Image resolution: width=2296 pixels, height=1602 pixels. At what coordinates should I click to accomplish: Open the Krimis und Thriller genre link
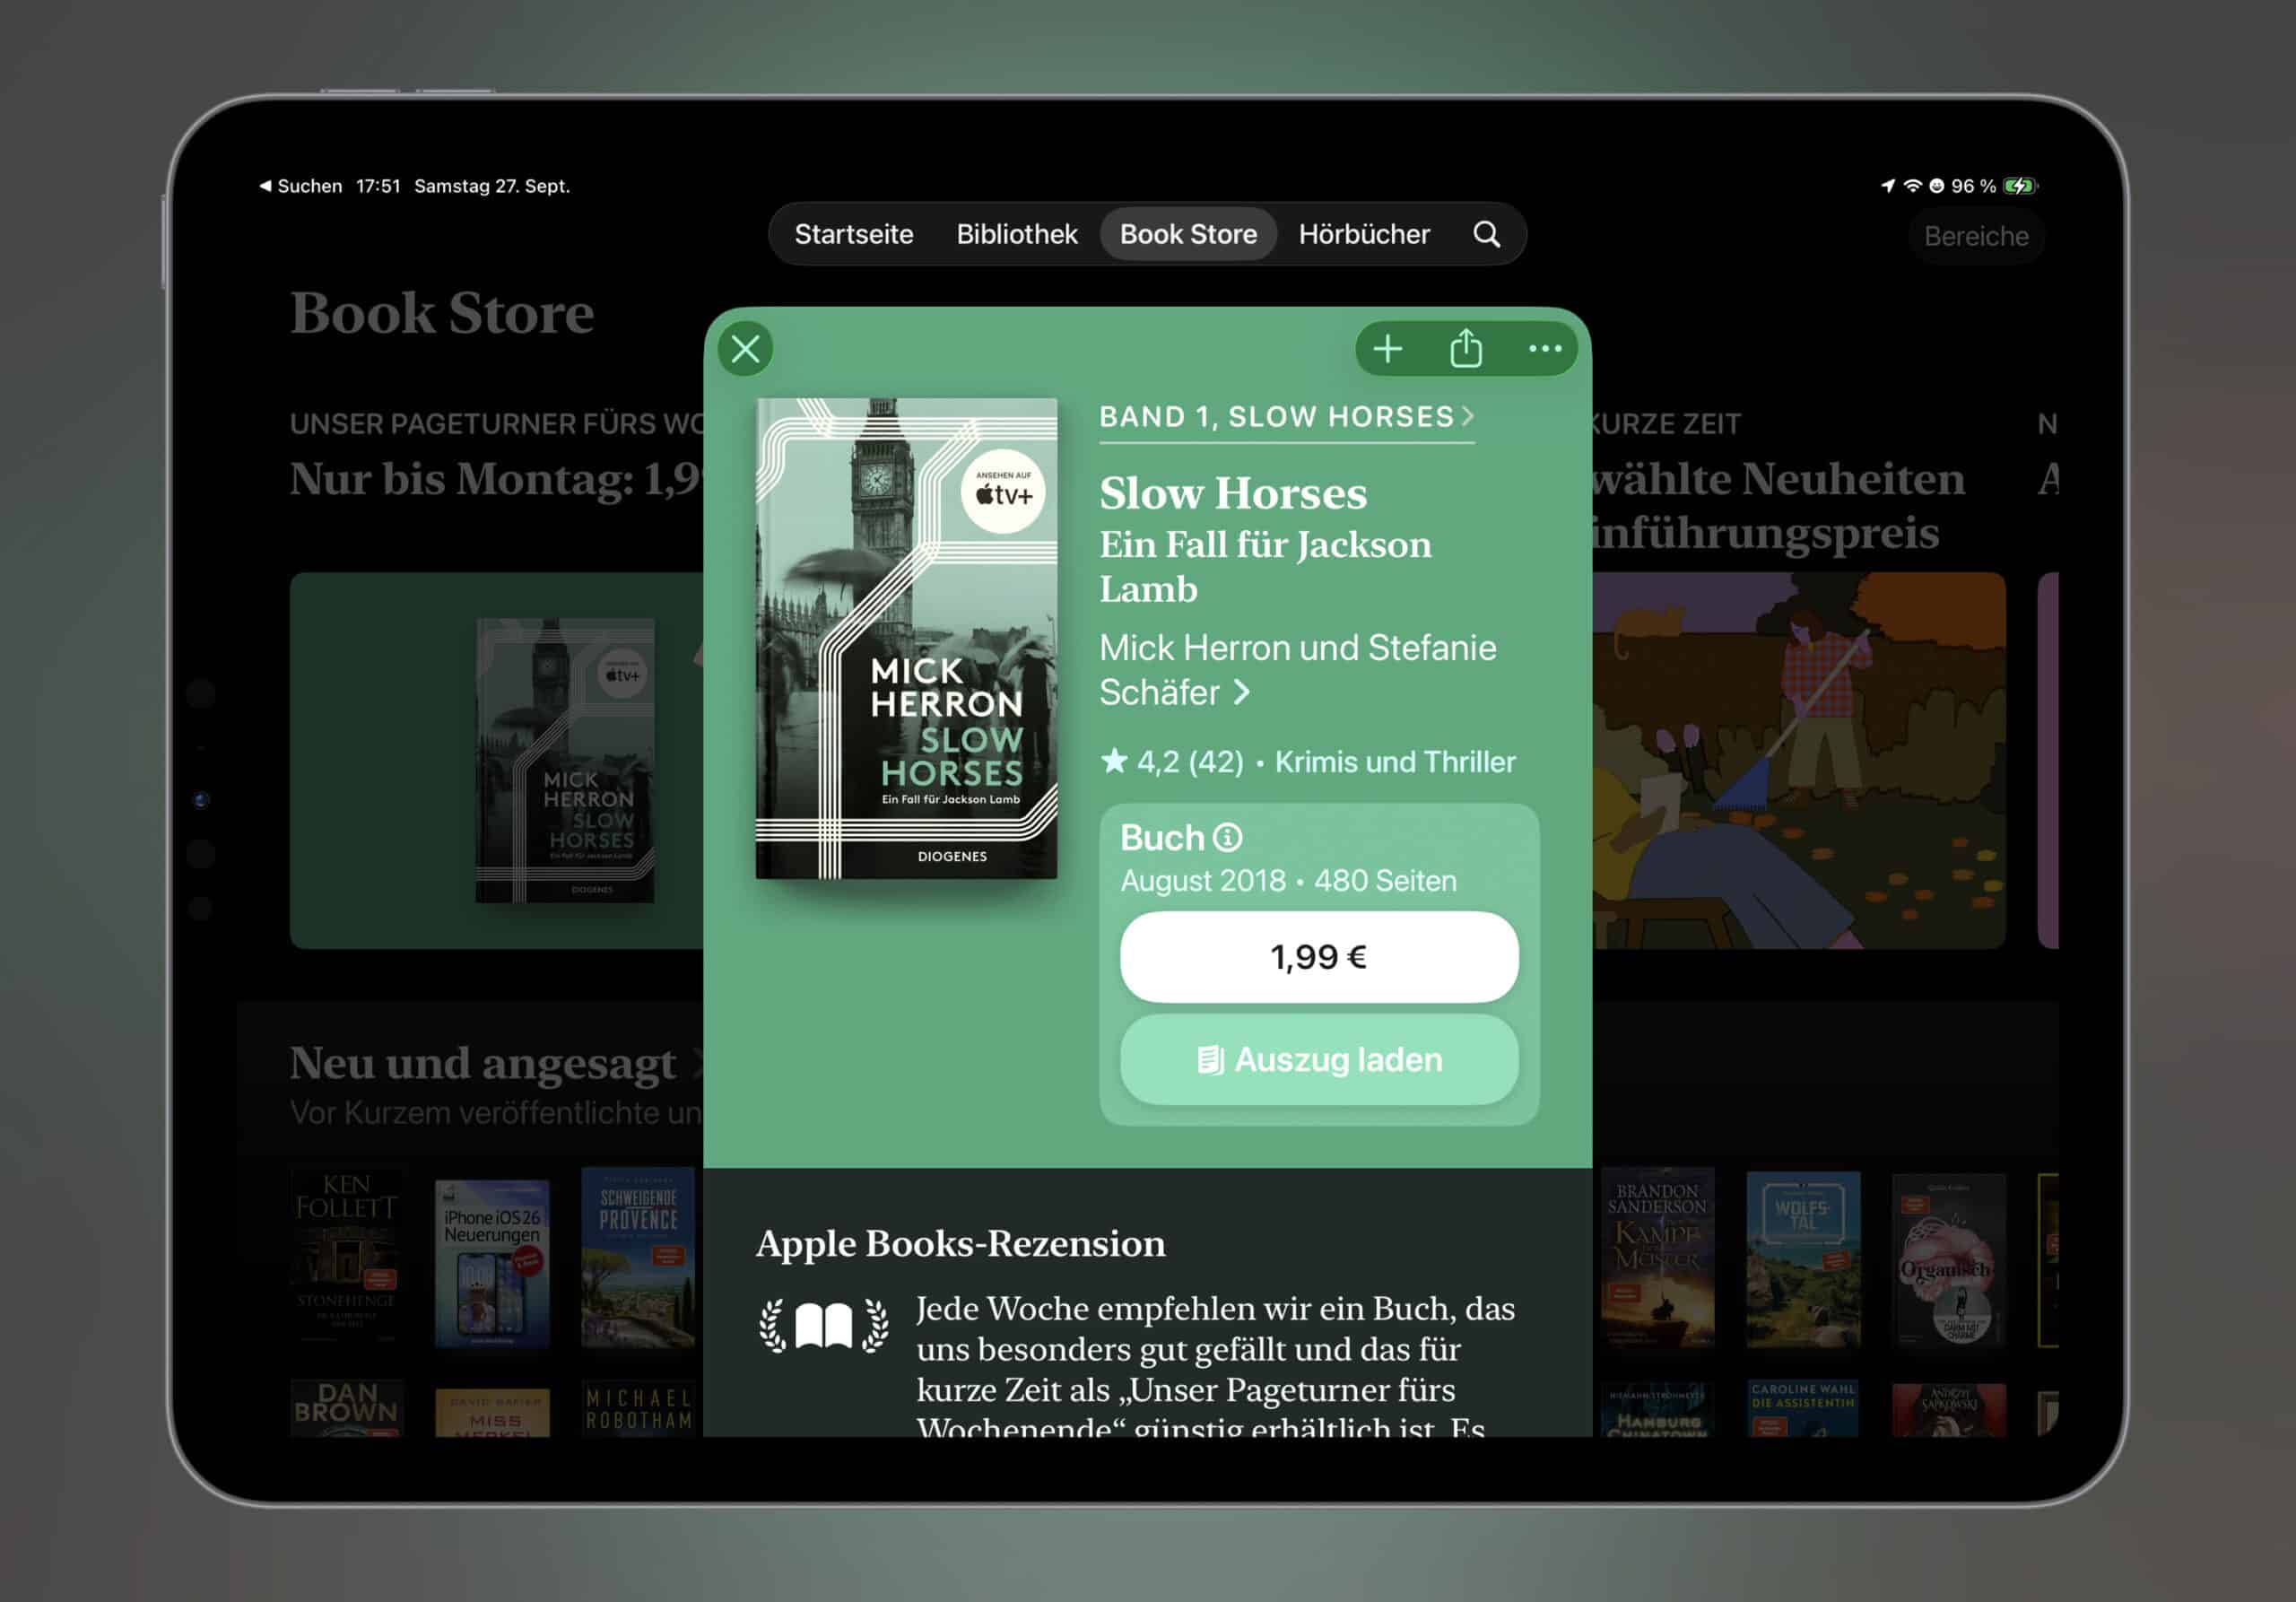coord(1395,762)
